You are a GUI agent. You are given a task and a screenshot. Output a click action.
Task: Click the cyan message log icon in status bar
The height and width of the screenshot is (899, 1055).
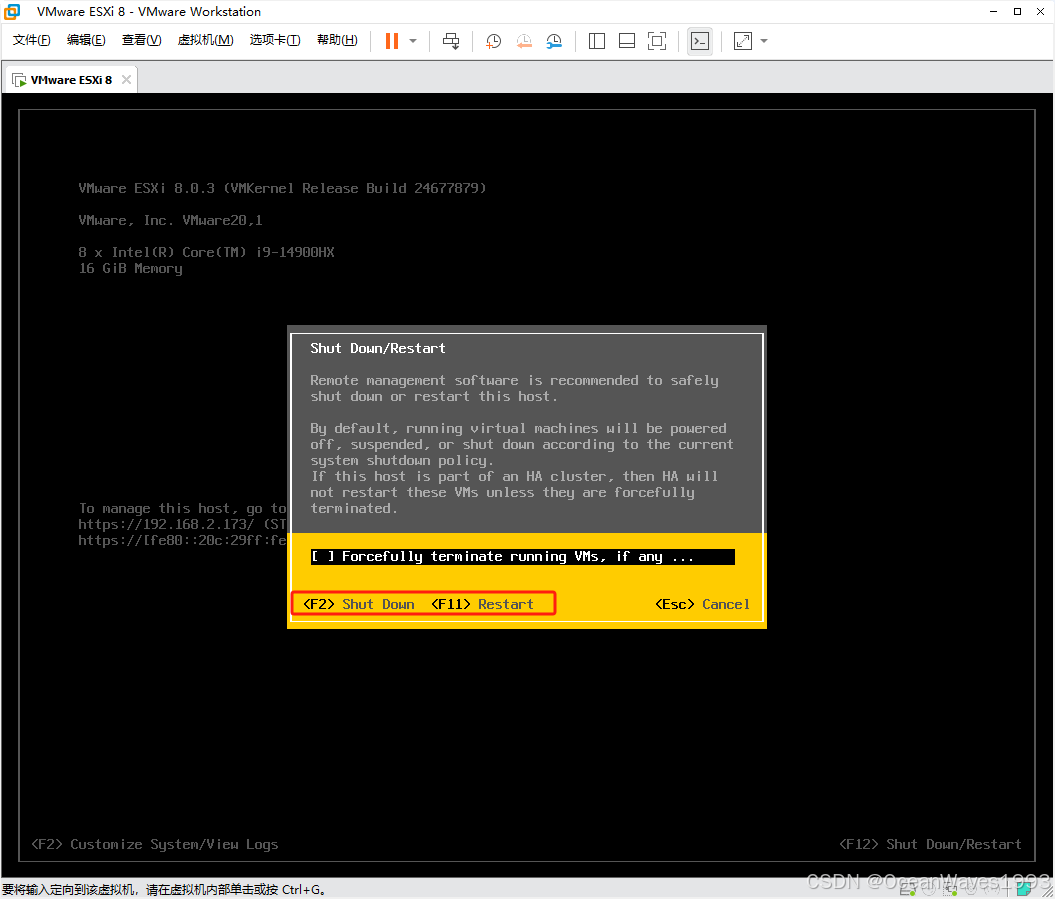click(1024, 890)
